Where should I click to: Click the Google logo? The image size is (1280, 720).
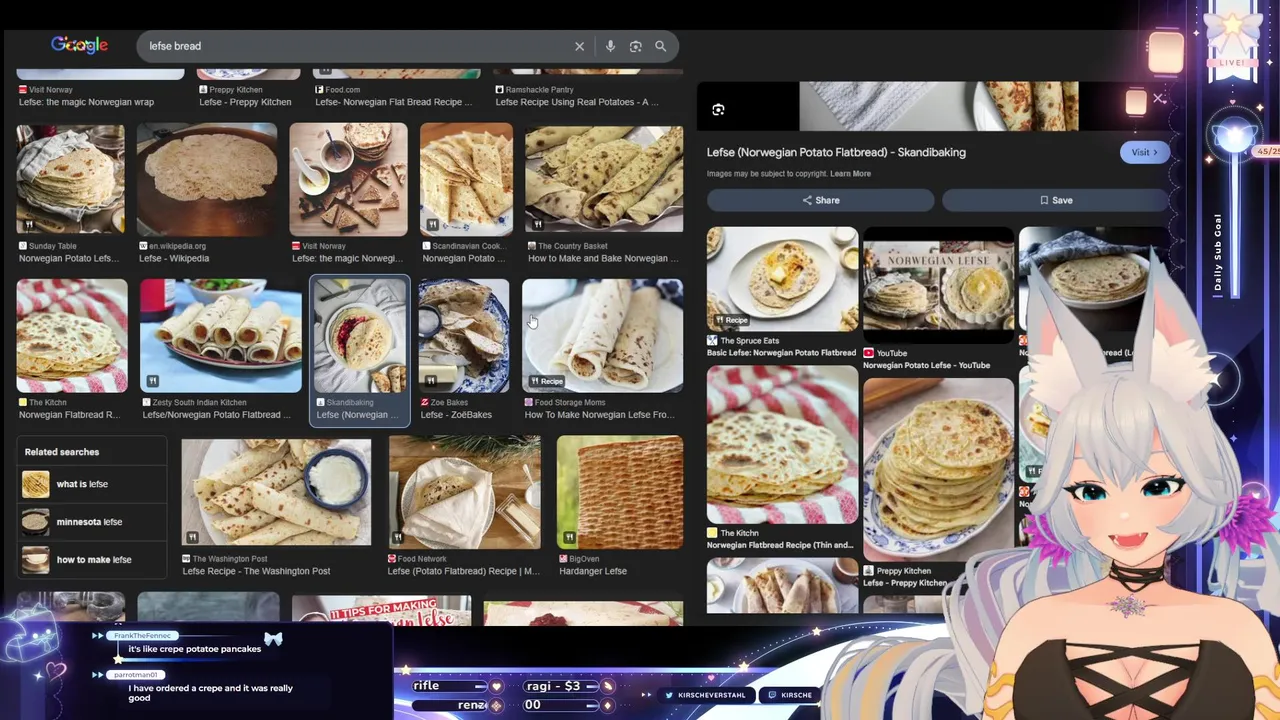(79, 45)
